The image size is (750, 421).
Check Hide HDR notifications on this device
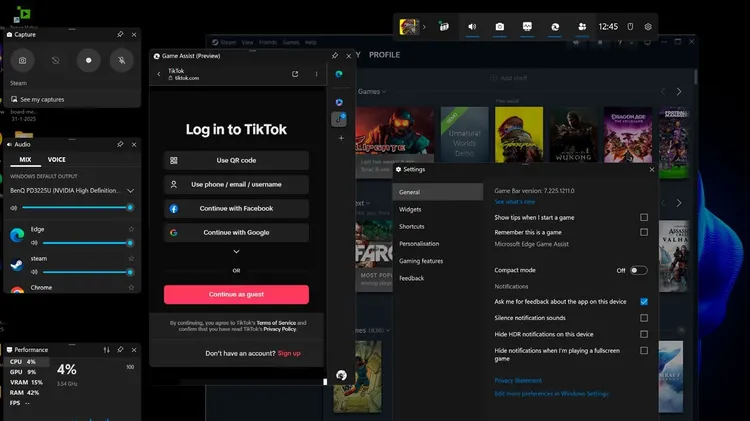point(644,334)
